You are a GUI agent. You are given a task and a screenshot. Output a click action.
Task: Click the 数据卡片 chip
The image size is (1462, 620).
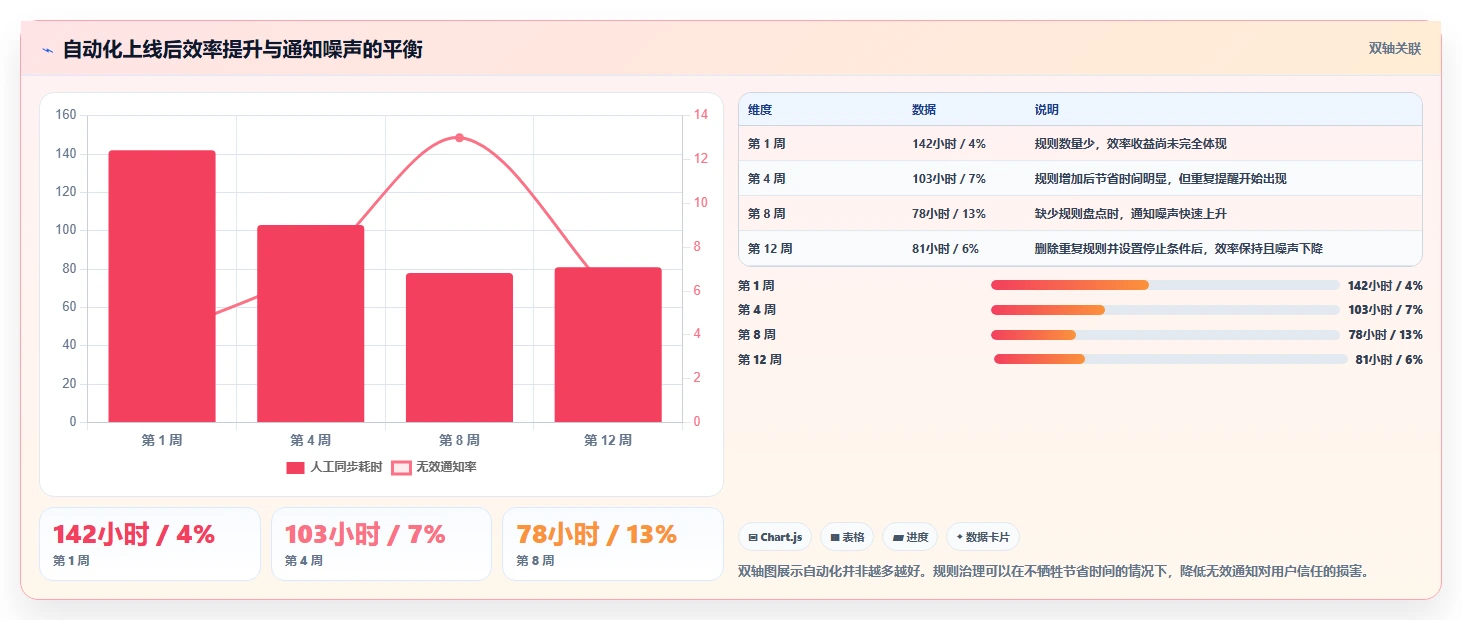tap(983, 537)
